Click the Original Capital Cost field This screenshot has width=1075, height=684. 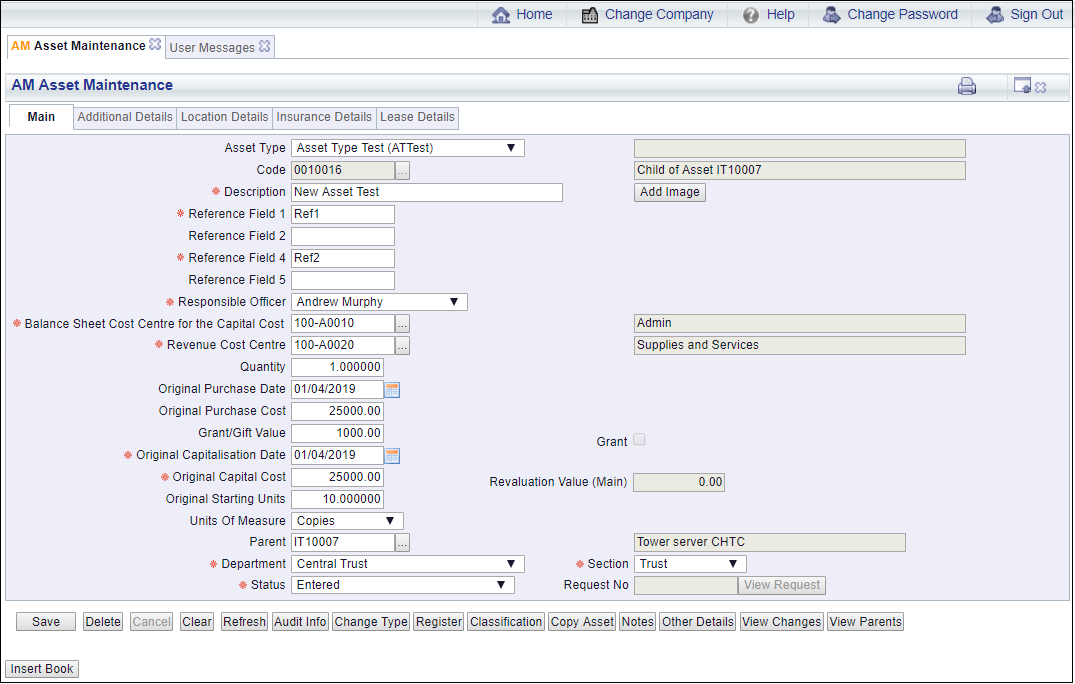click(x=337, y=477)
